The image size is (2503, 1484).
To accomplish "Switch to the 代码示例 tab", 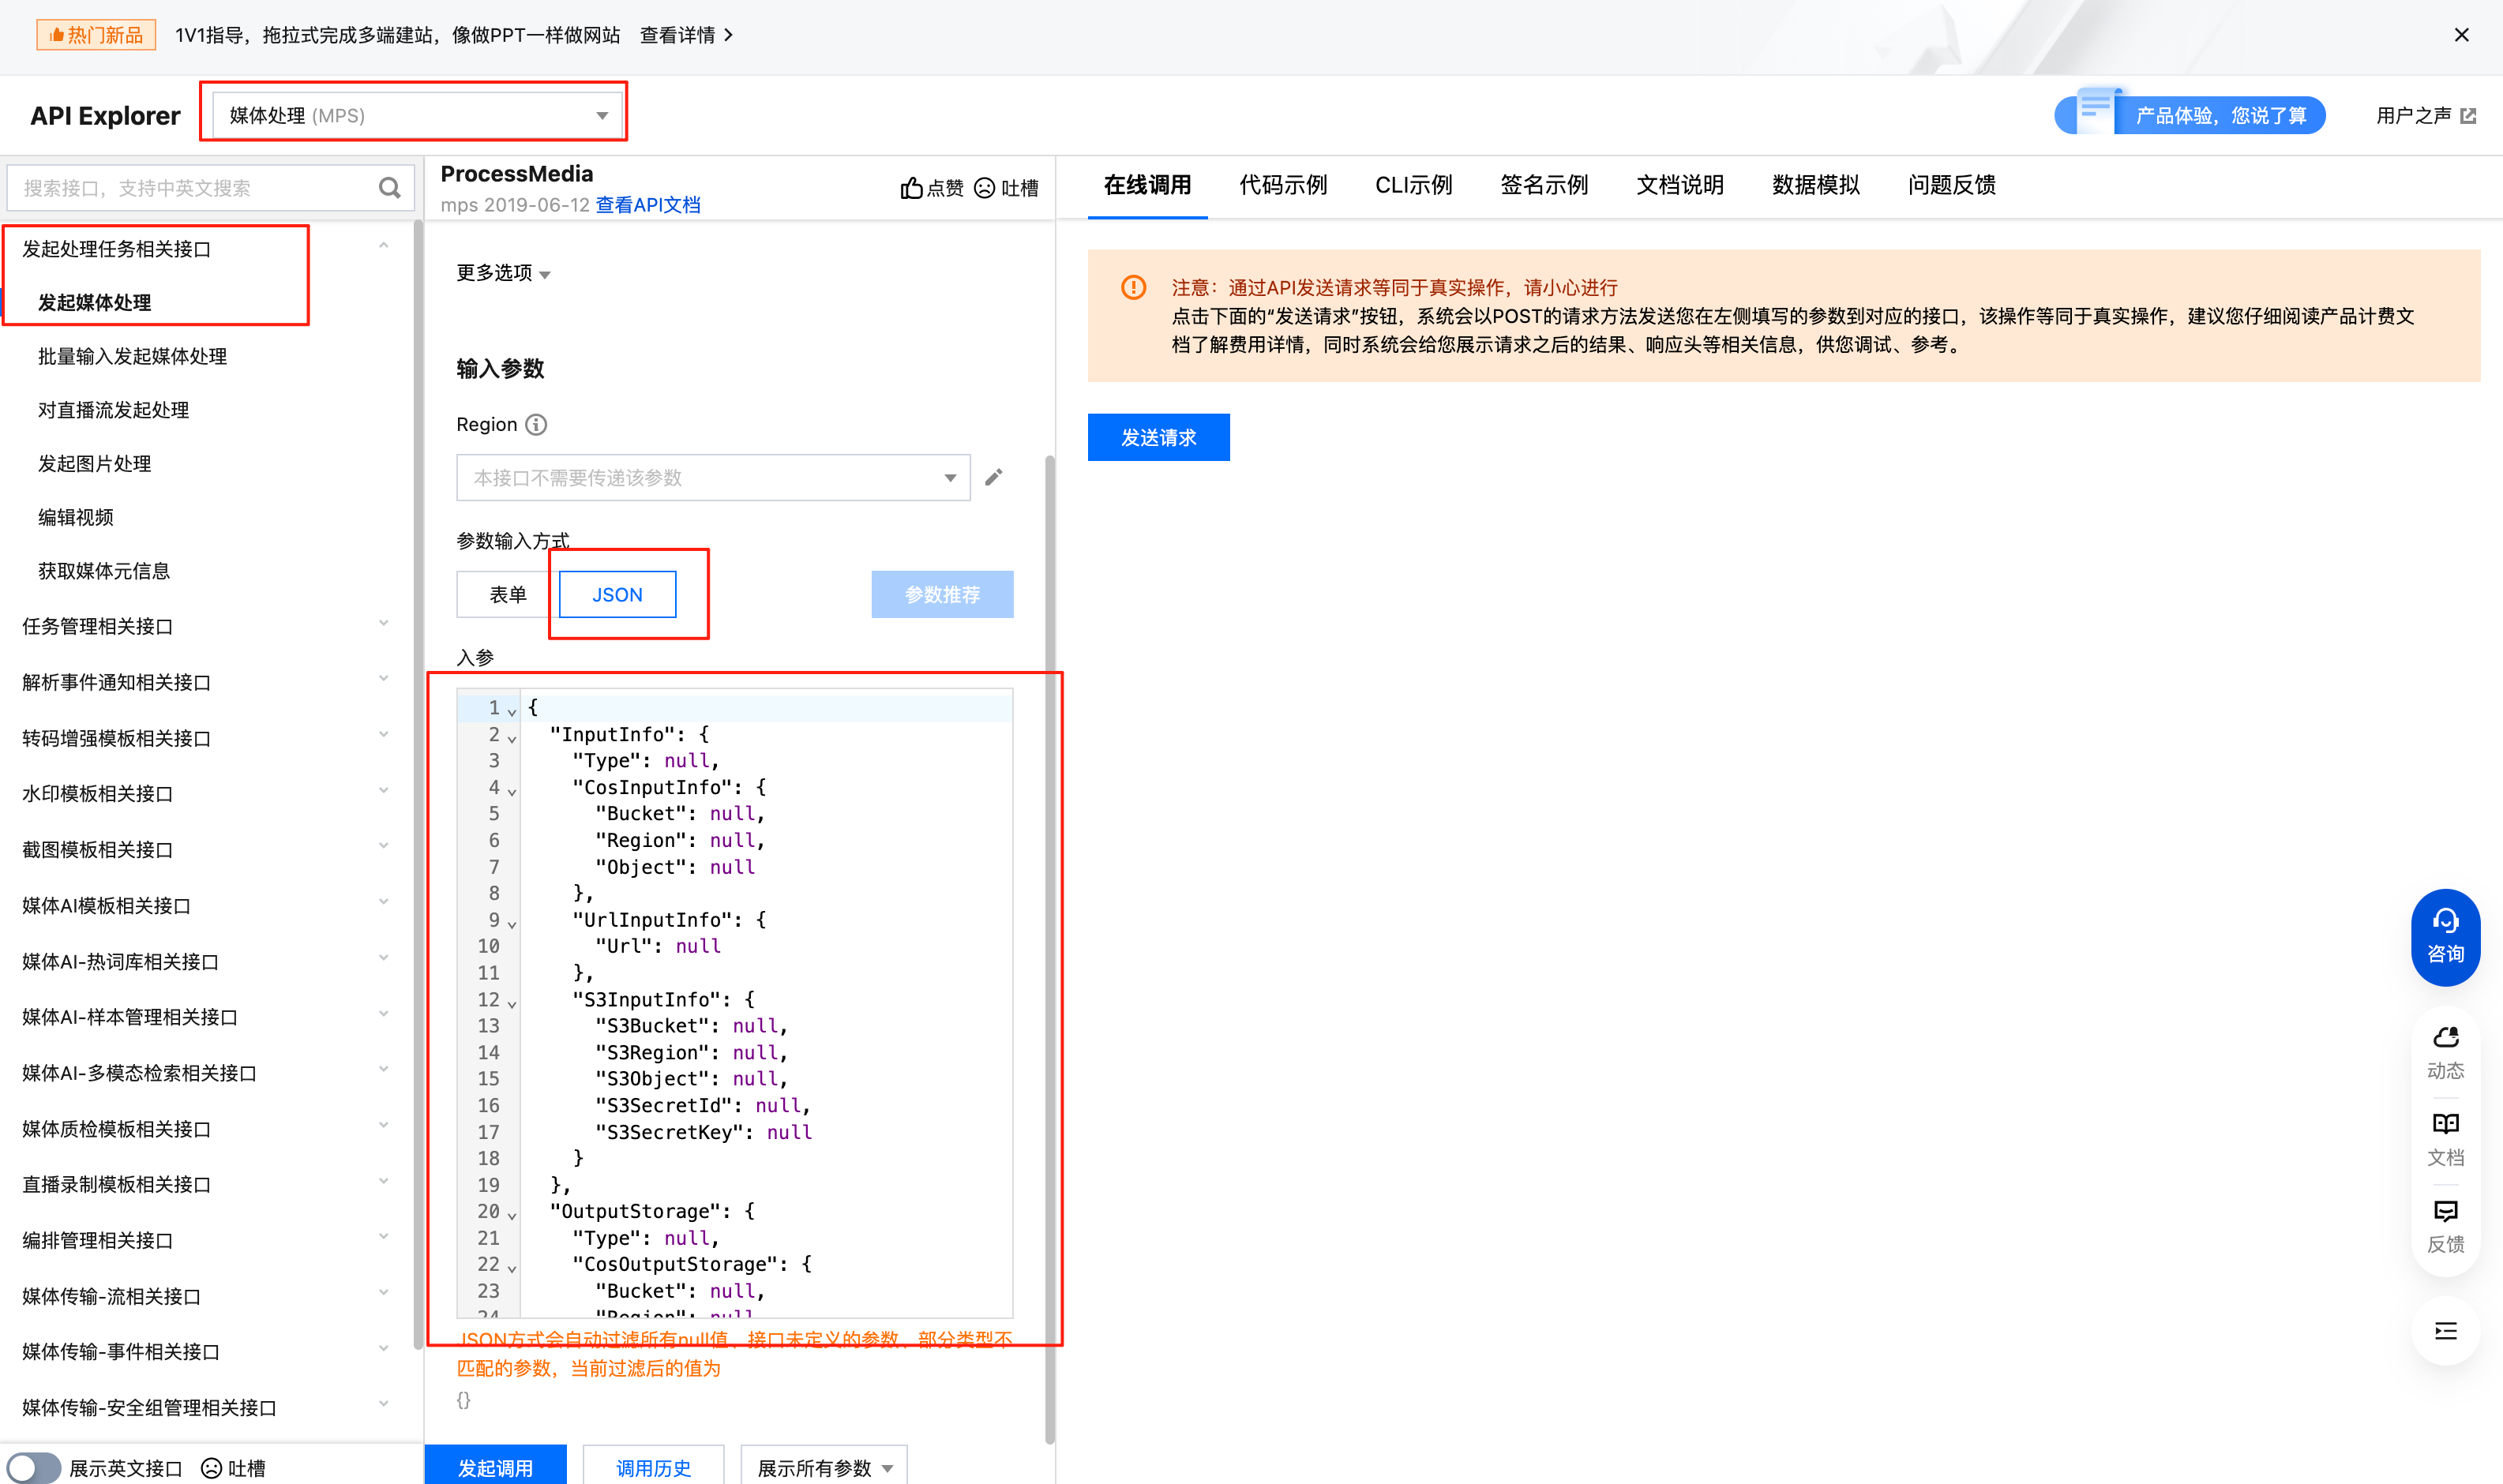I will click(x=1283, y=185).
